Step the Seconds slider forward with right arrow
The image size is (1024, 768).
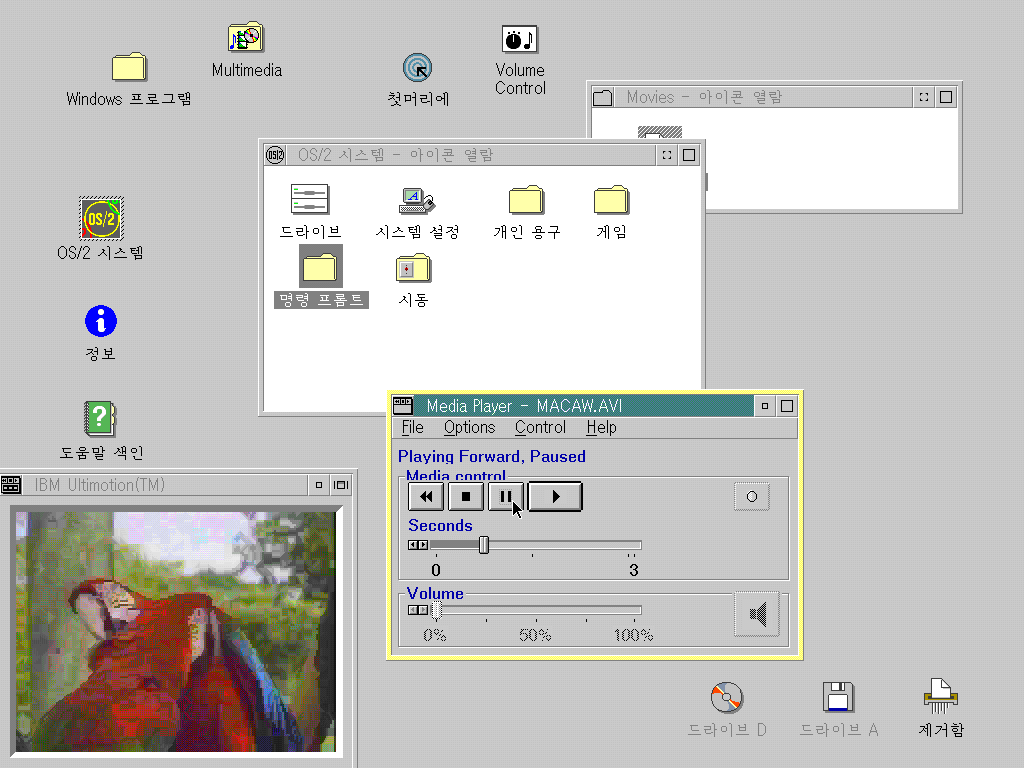point(423,545)
